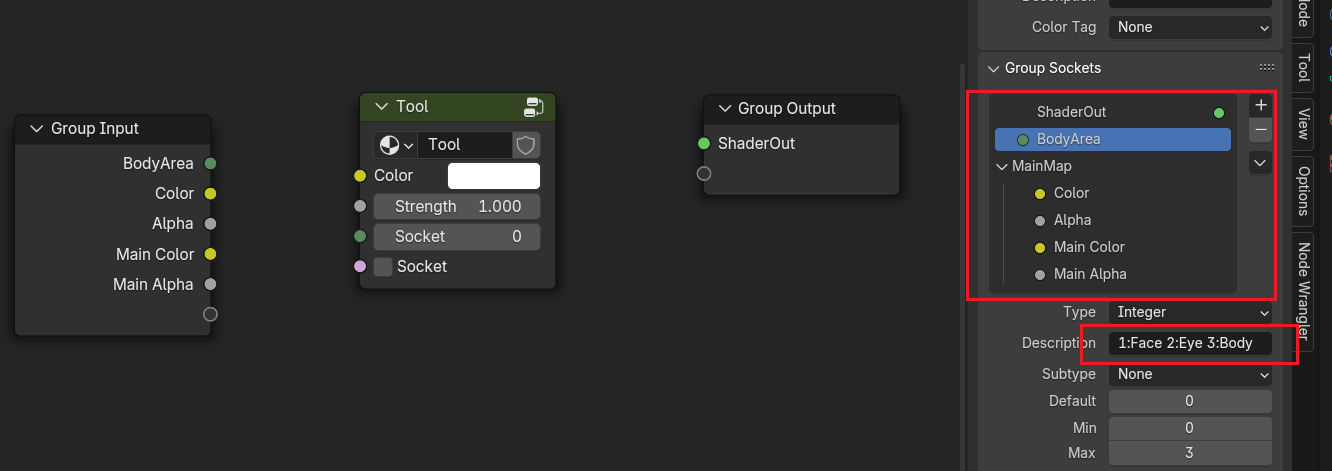Collapse the MainMap panel in socket list
Screen dimensions: 1332x471
[1003, 166]
